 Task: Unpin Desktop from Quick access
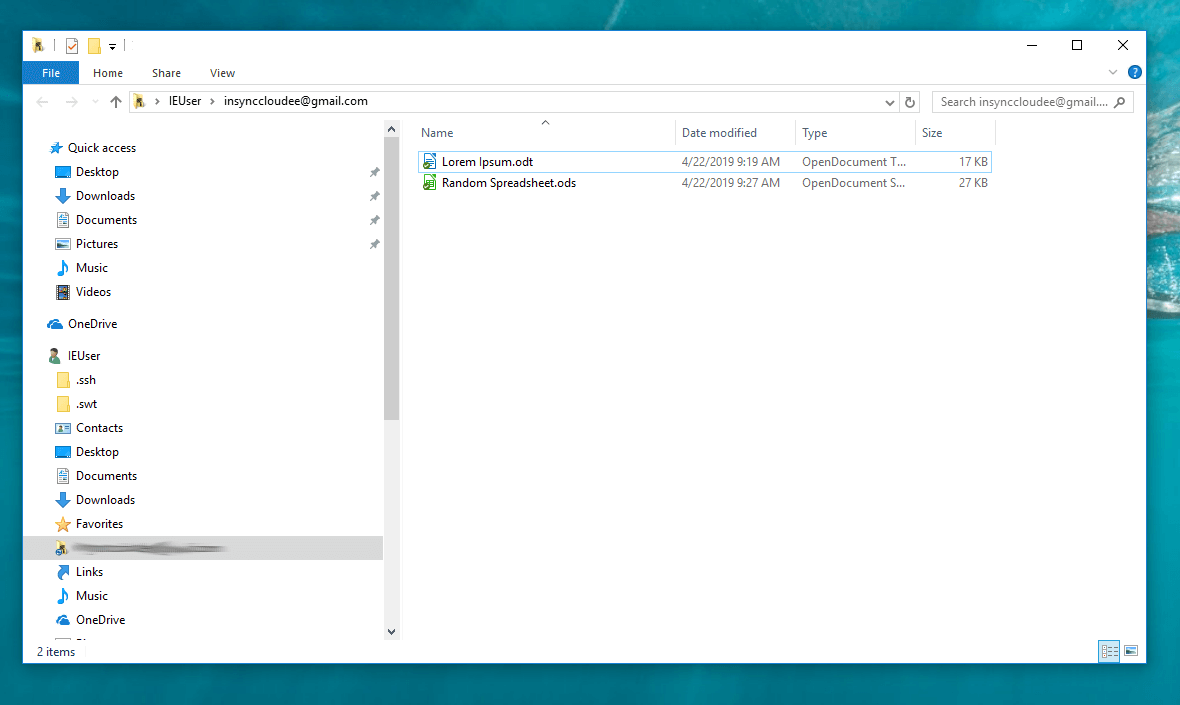[375, 172]
